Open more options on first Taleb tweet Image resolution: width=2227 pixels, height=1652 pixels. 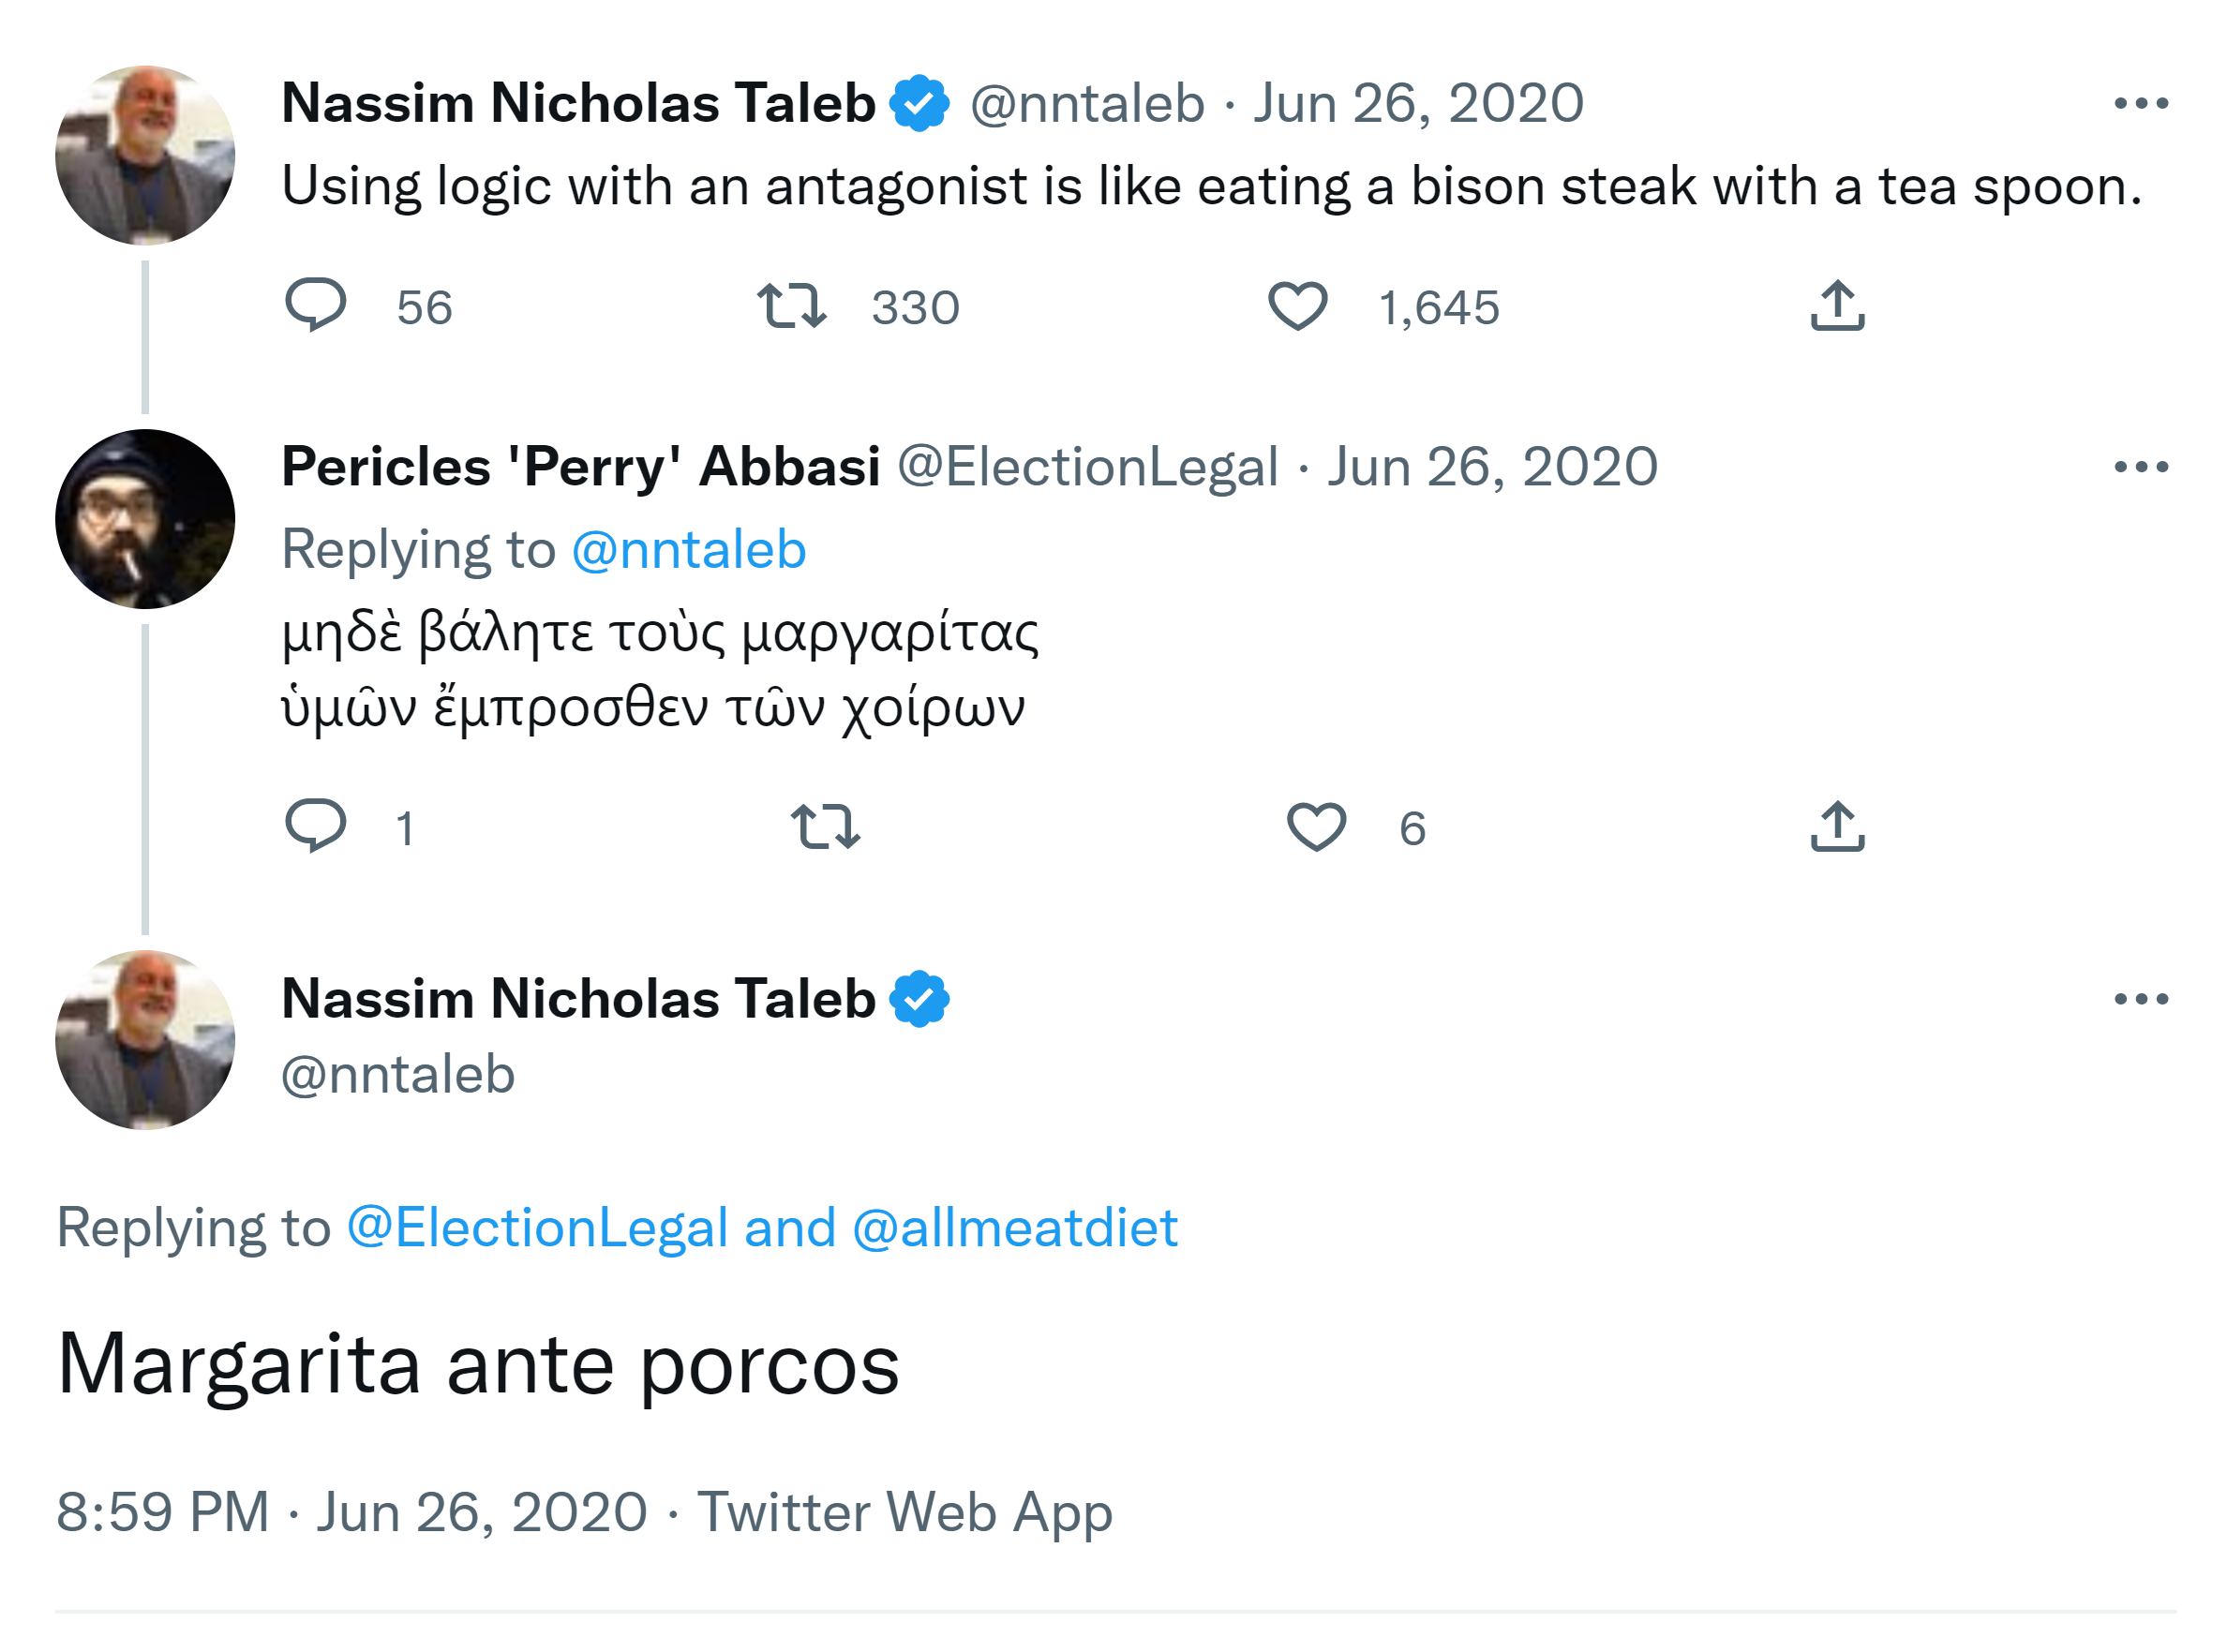(2141, 103)
